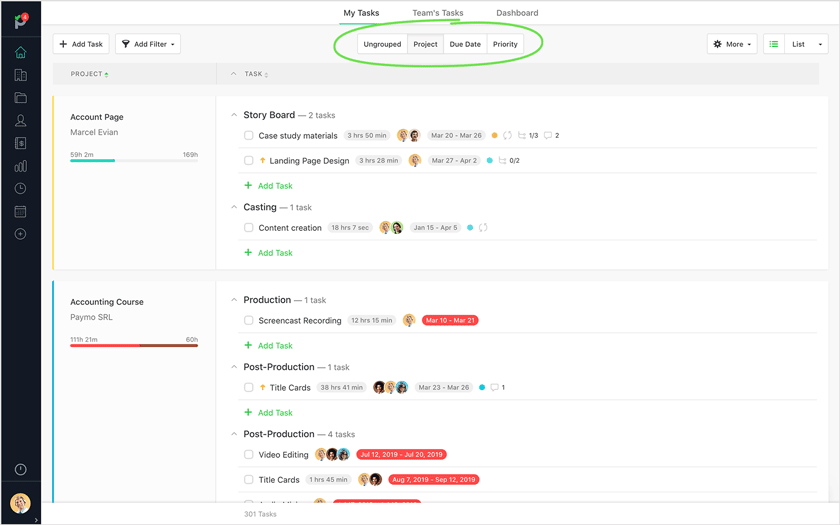This screenshot has width=840, height=525.
Task: Switch to the My Tasks tab
Action: (361, 13)
